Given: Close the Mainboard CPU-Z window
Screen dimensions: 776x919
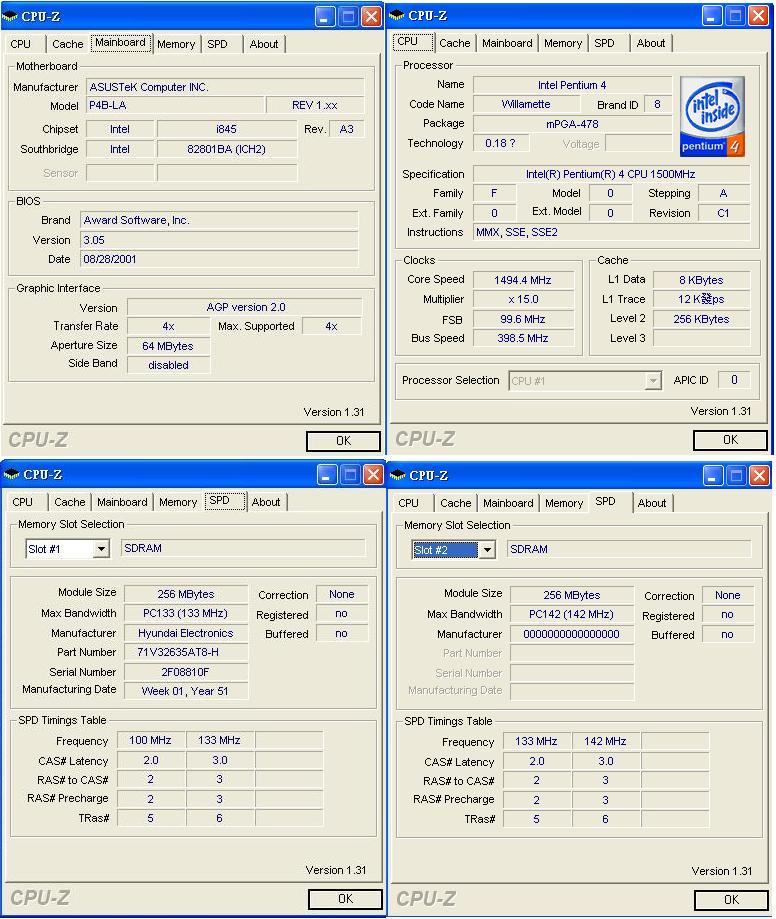Looking at the screenshot, I should point(372,16).
